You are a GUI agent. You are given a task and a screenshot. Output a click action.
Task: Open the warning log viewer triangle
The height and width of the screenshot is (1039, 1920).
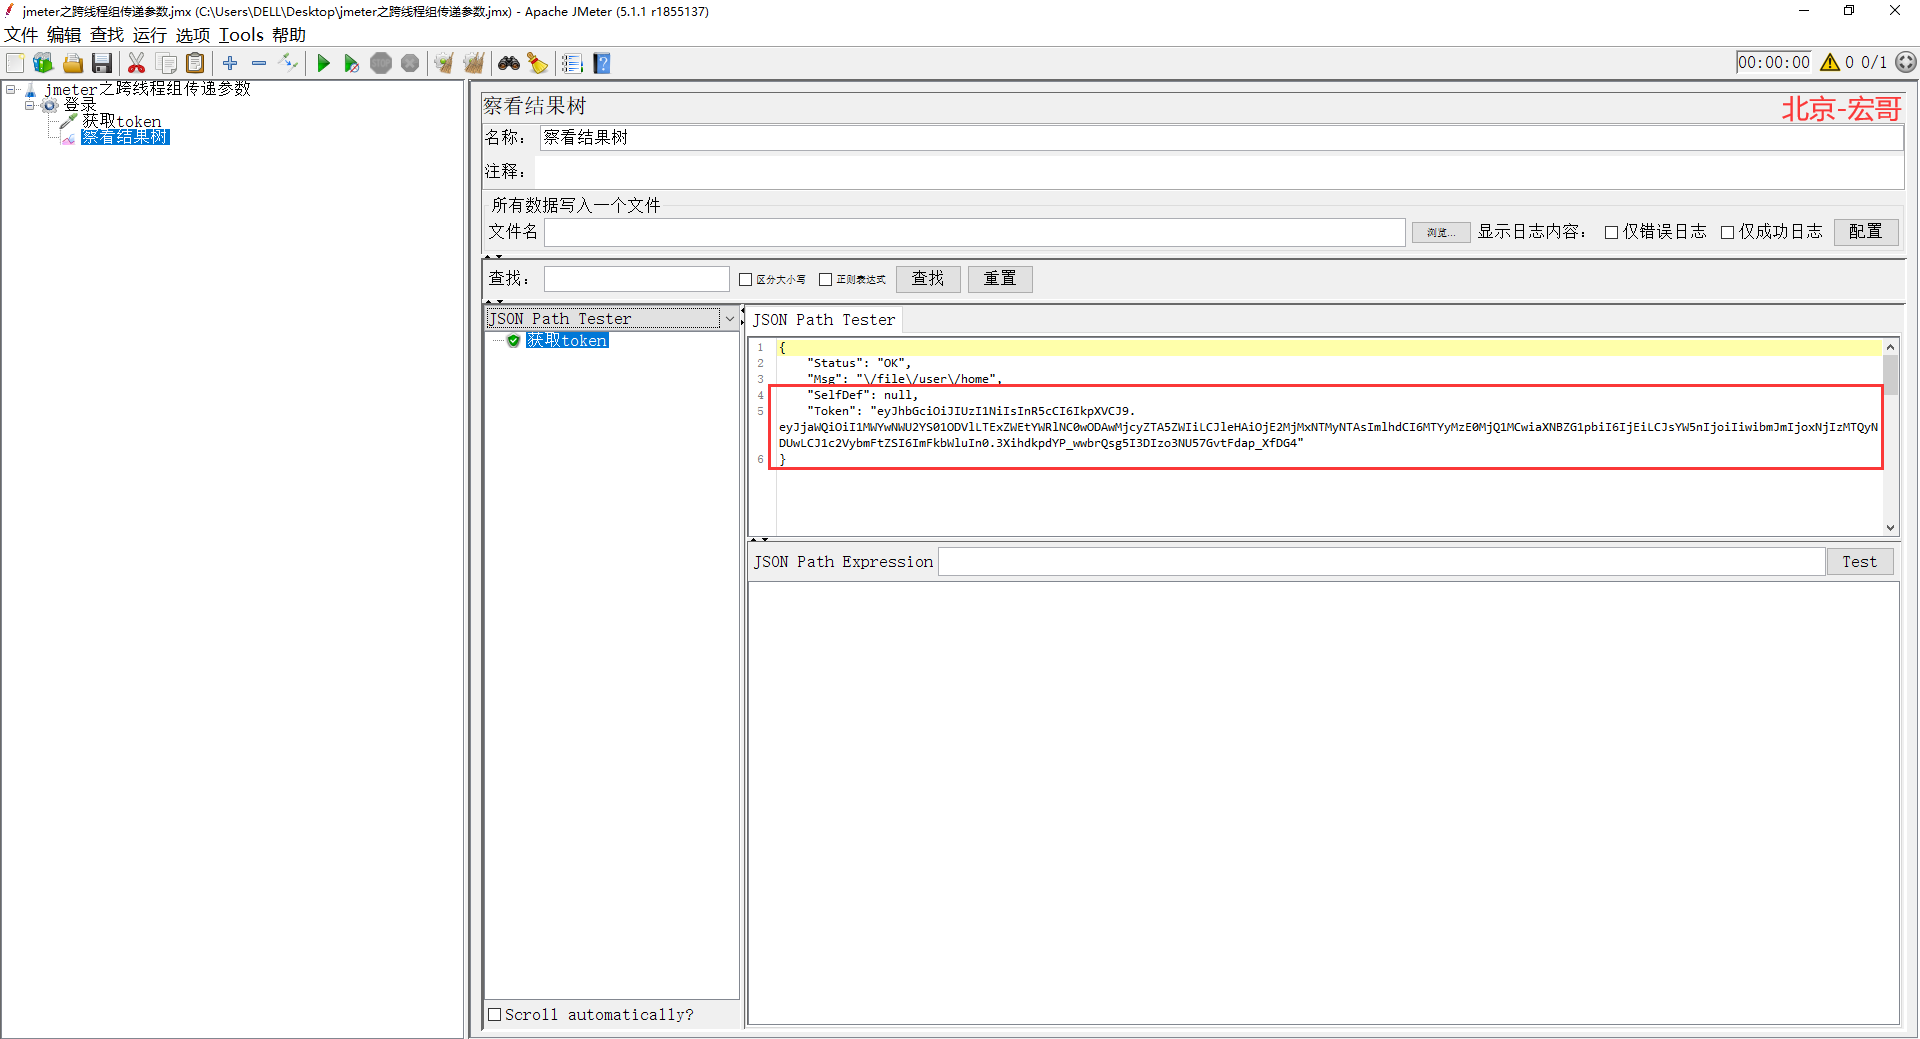tap(1830, 62)
